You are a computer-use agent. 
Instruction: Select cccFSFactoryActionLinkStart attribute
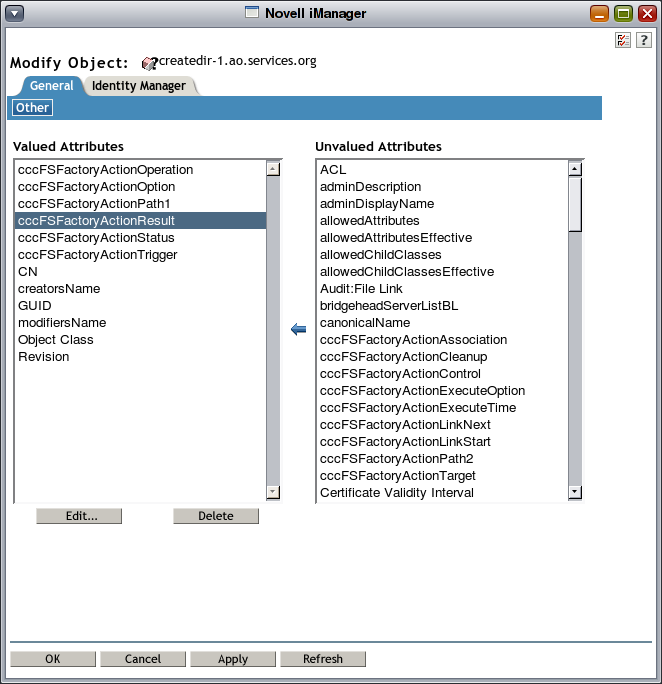[x=443, y=442]
